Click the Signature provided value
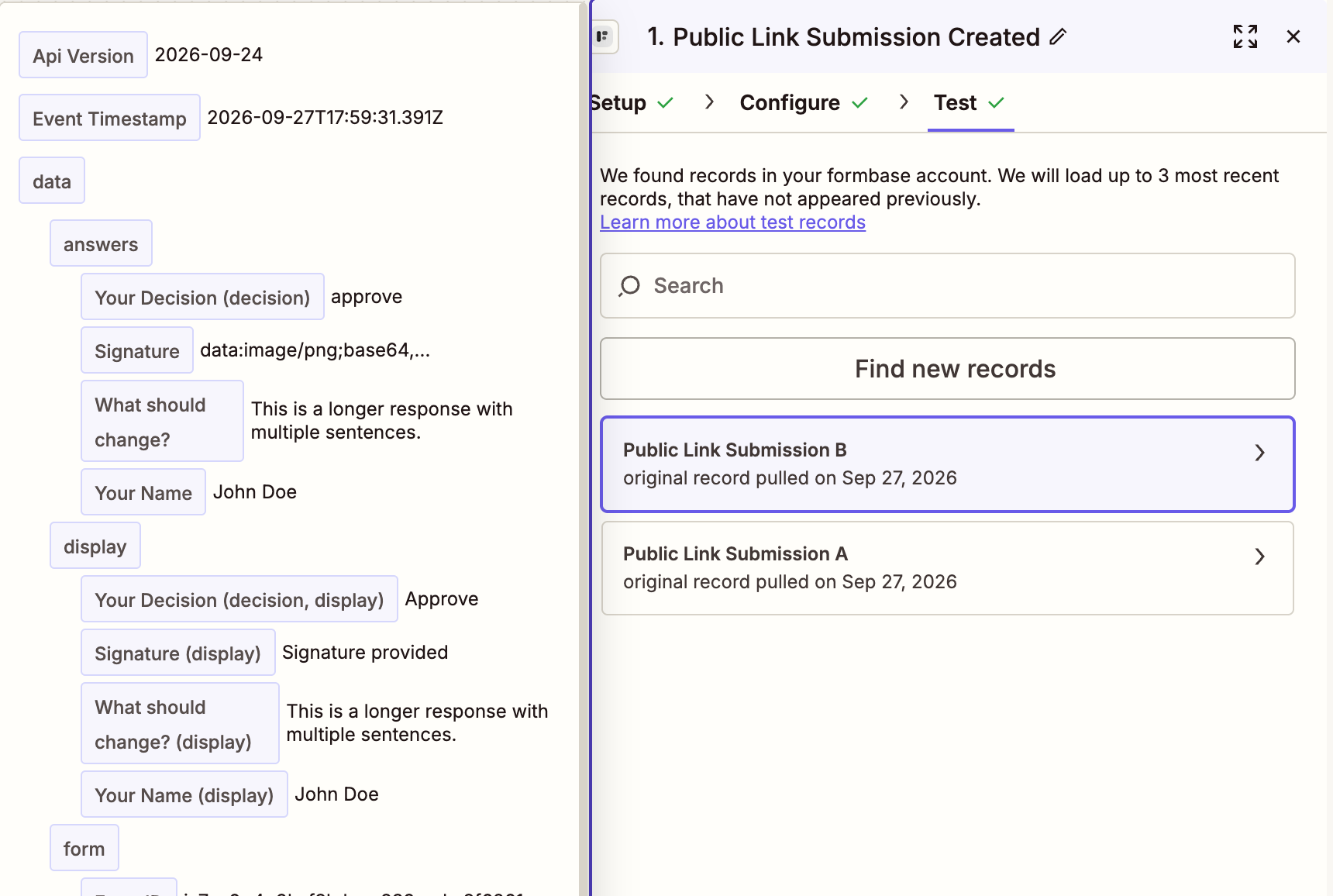Image resolution: width=1333 pixels, height=896 pixels. coord(365,653)
